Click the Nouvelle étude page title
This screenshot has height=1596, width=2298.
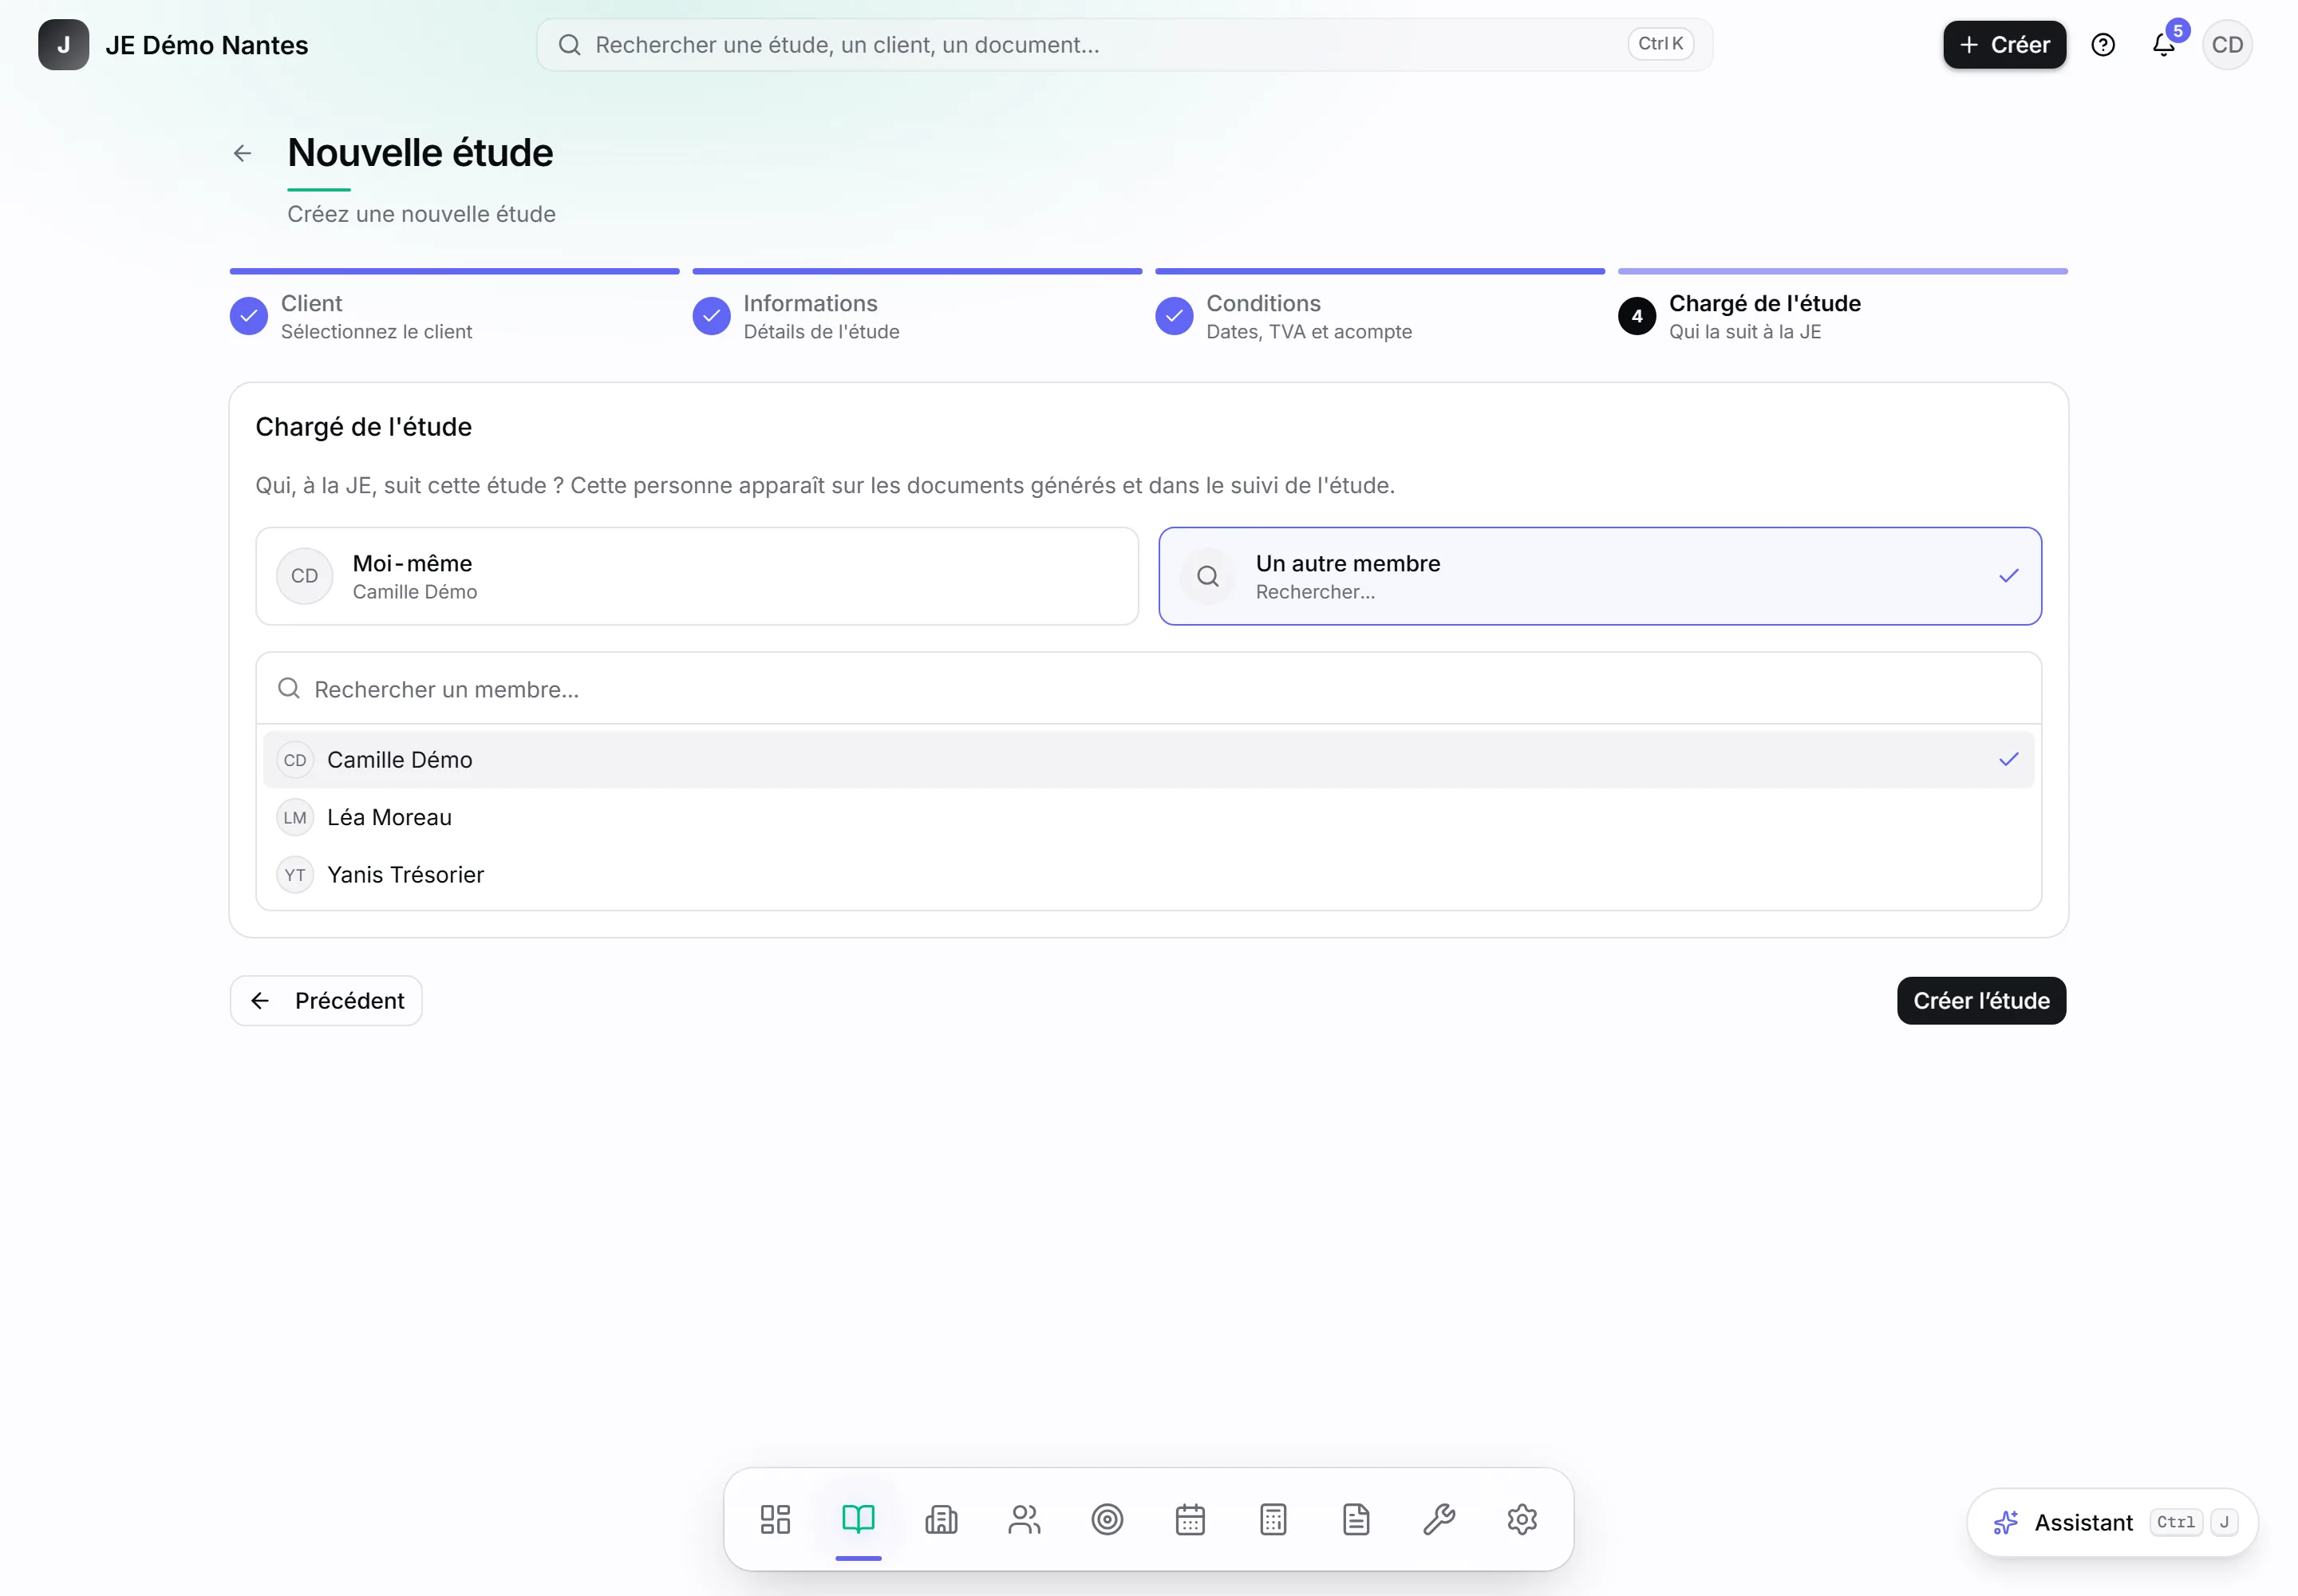tap(420, 153)
